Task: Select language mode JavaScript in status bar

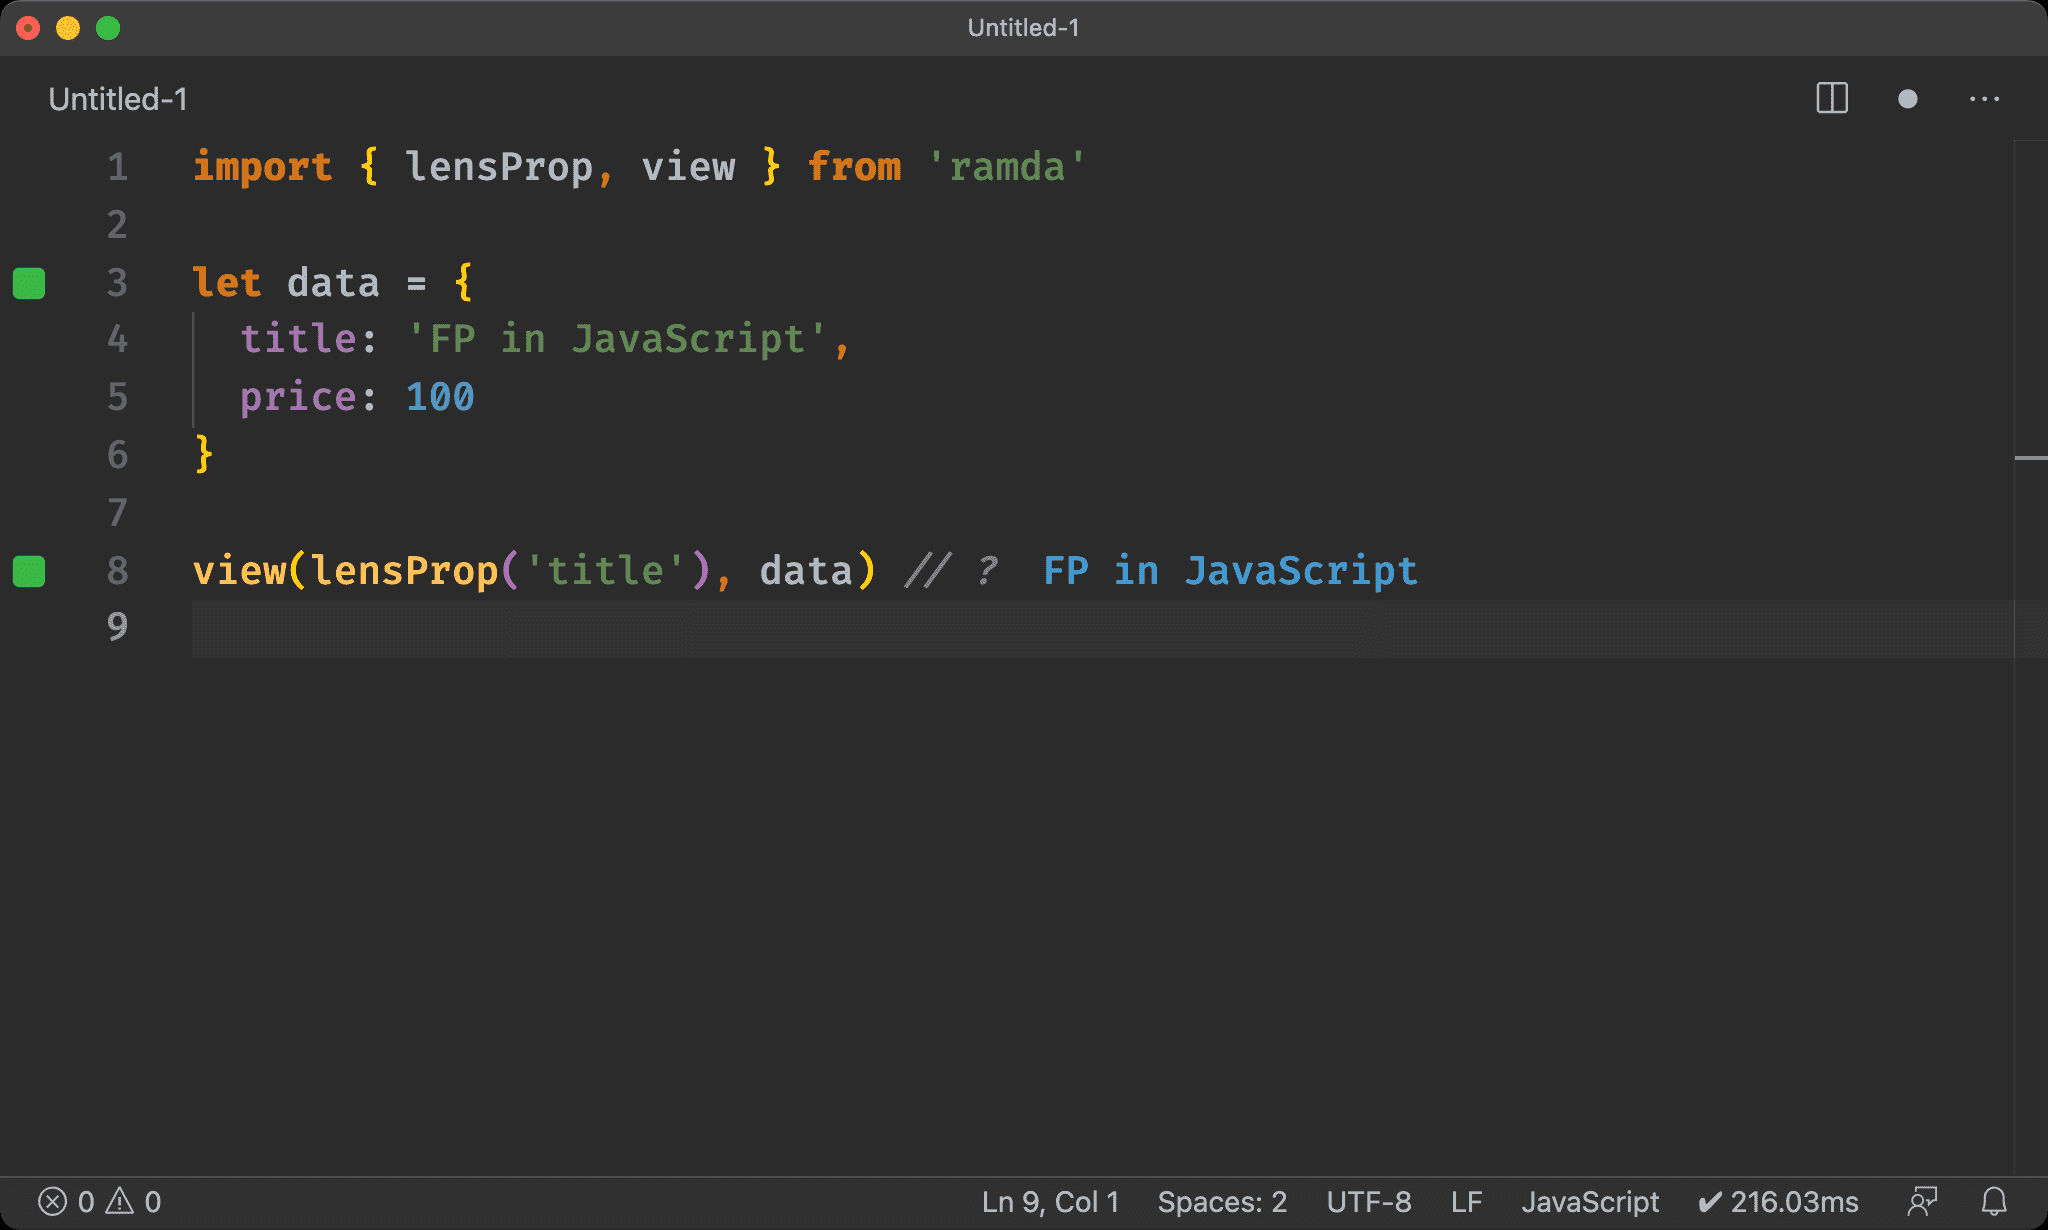Action: (x=1590, y=1201)
